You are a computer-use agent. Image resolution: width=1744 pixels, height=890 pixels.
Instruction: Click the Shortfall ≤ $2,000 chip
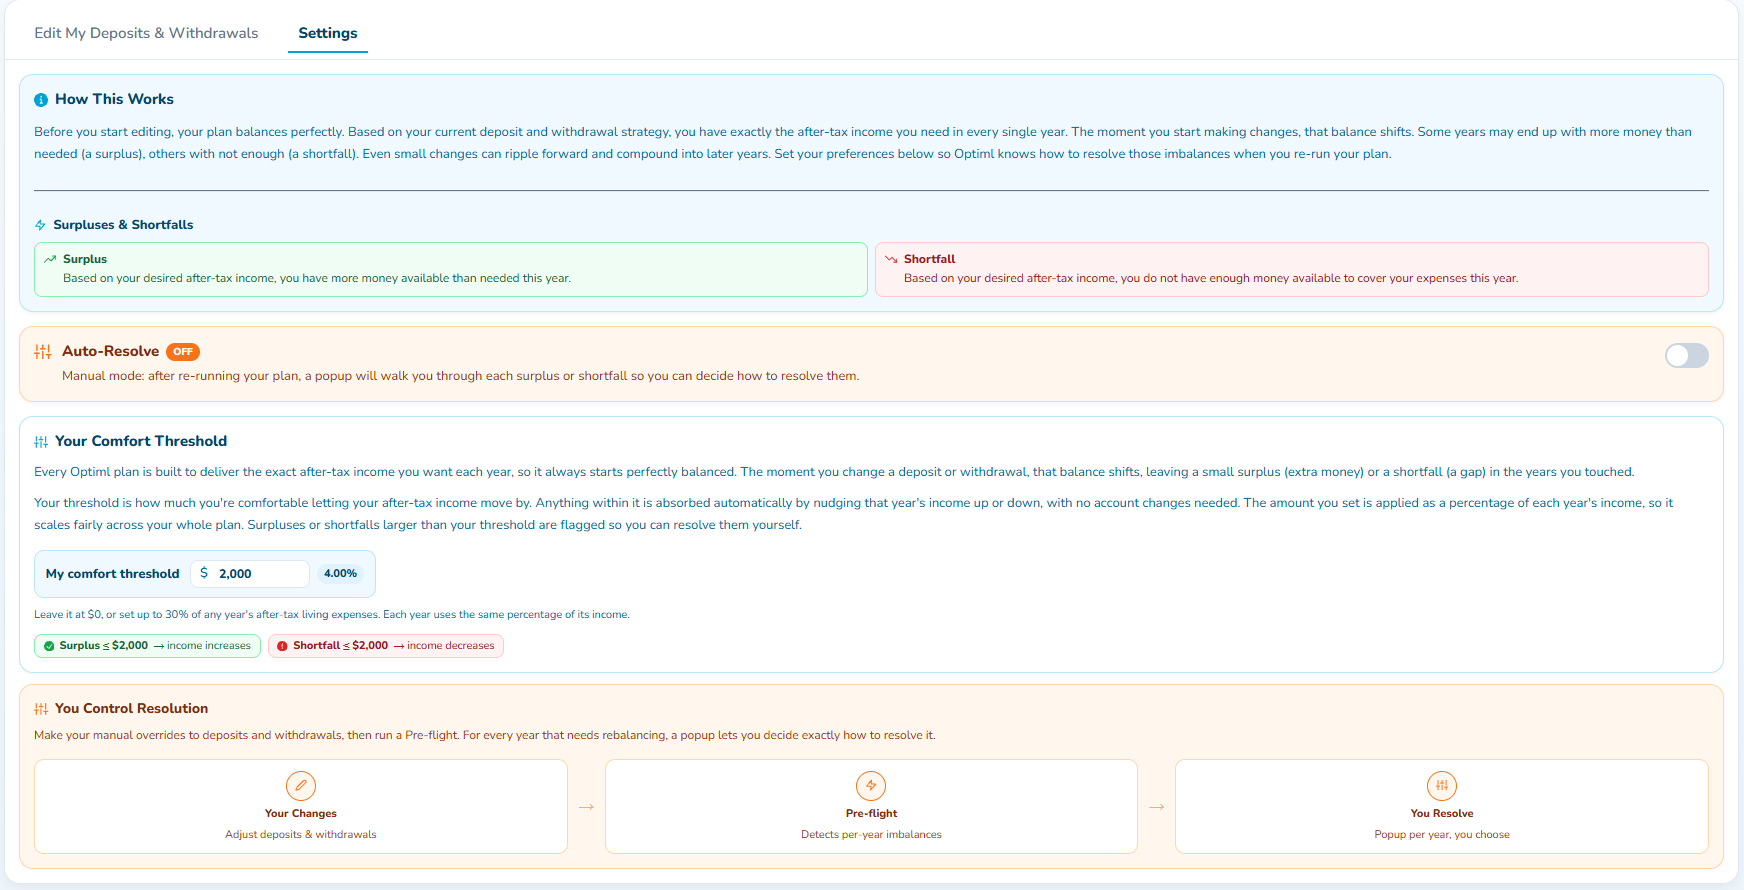(x=386, y=646)
